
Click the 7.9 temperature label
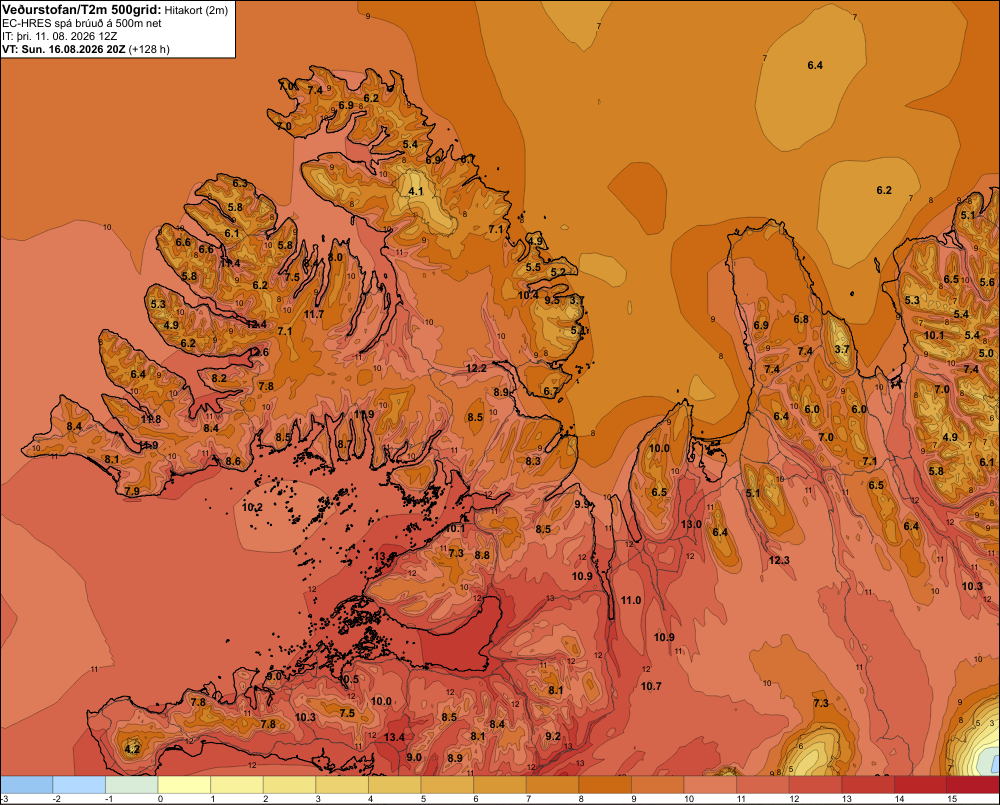coord(132,491)
